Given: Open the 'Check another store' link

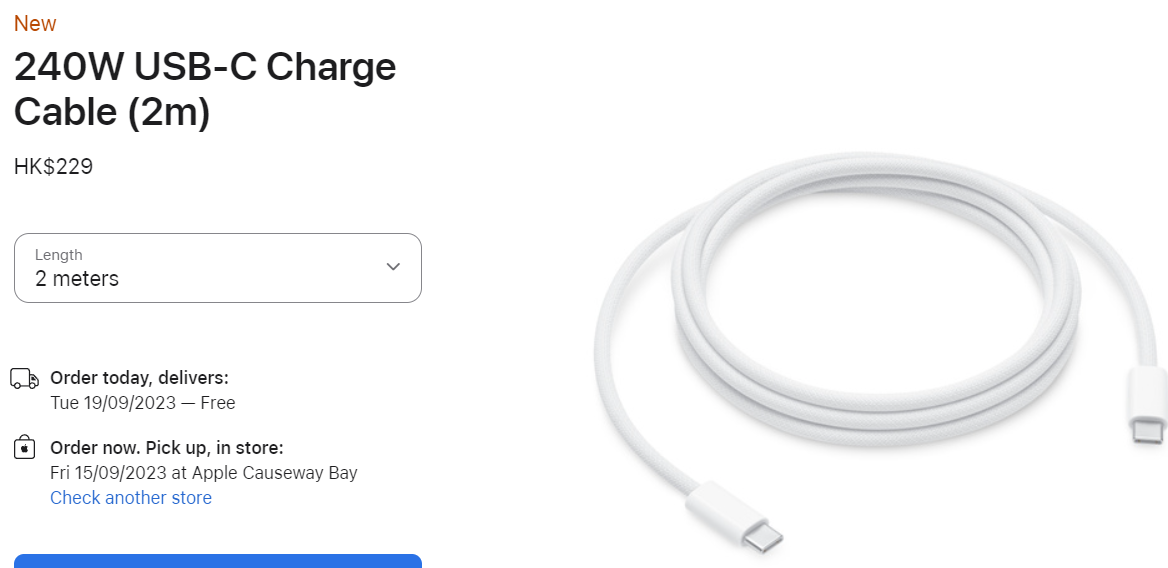Looking at the screenshot, I should pyautogui.click(x=131, y=497).
